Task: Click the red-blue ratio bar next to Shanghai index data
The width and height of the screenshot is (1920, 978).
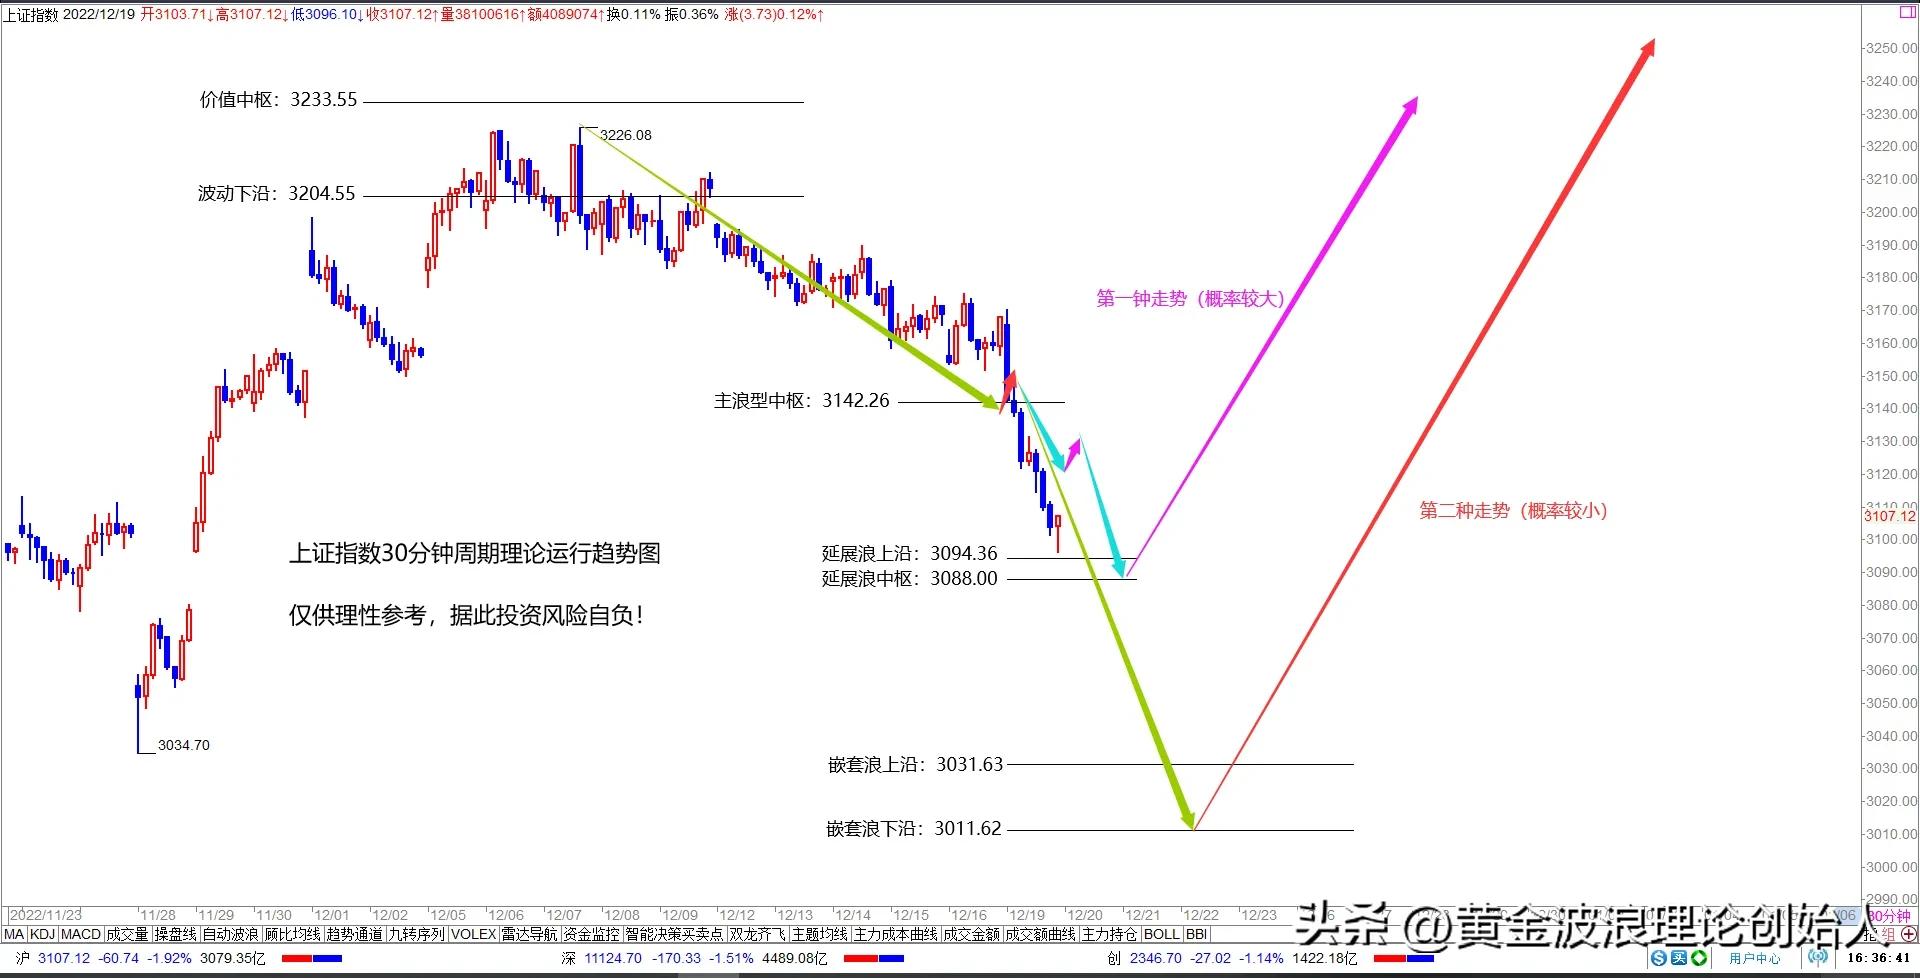Action: (x=312, y=957)
